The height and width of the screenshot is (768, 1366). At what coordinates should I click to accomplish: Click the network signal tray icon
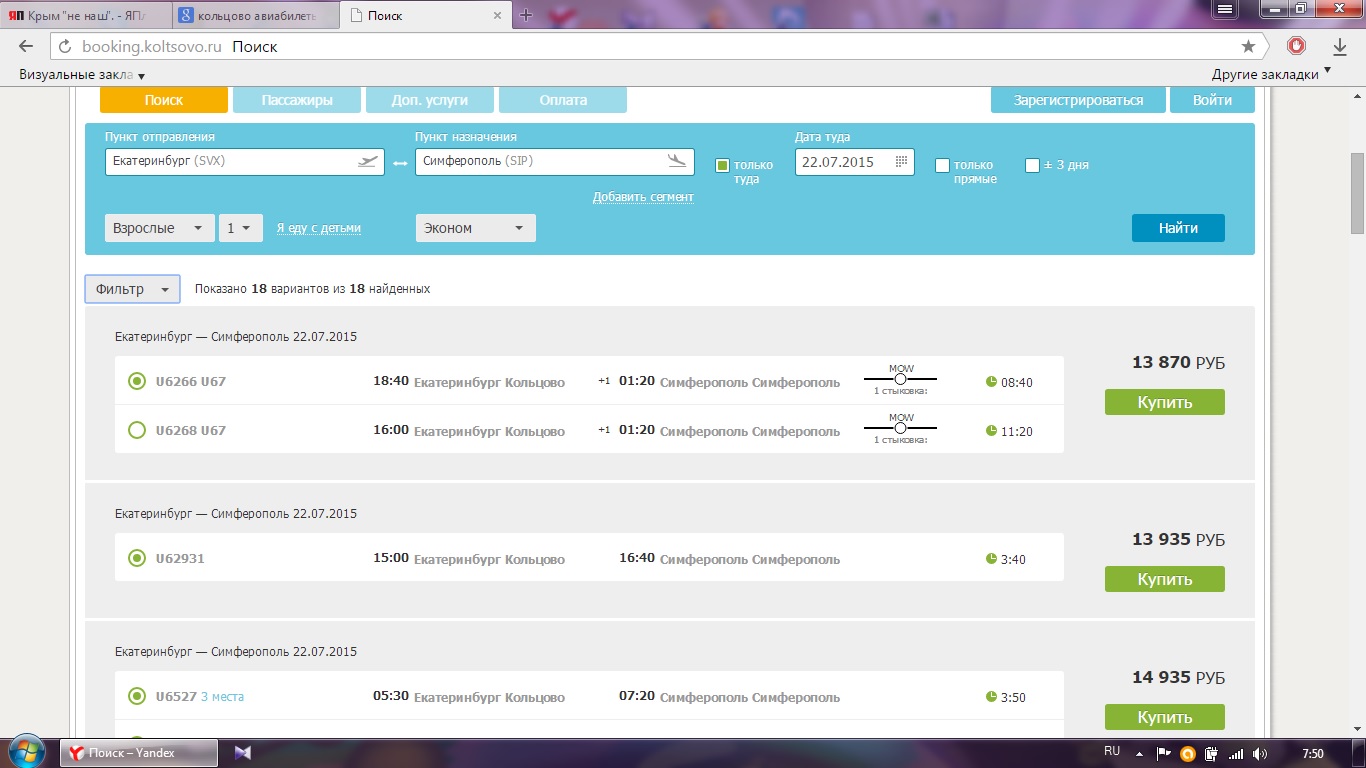coord(1236,753)
